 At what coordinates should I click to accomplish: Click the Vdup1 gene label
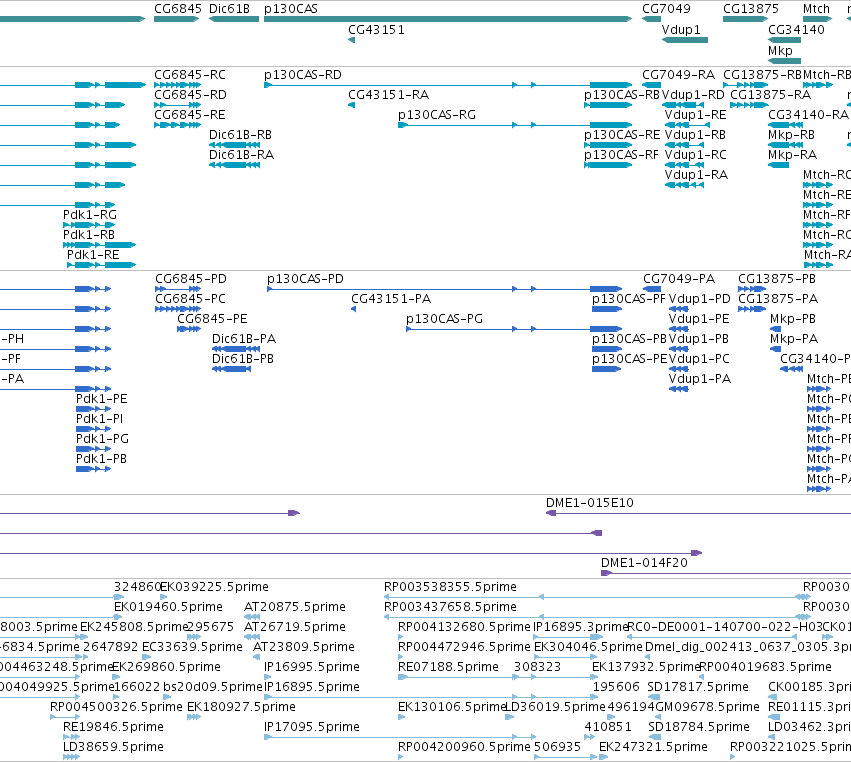coord(681,29)
